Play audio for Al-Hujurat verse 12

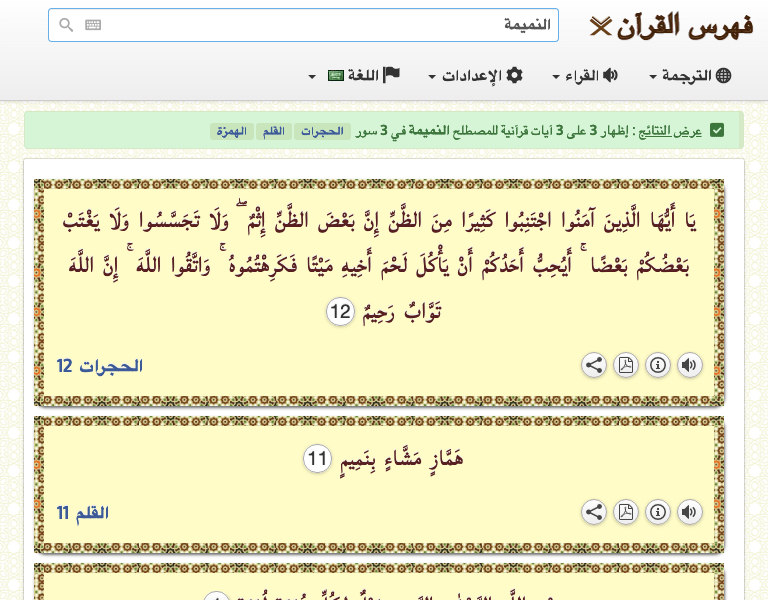[x=689, y=365]
